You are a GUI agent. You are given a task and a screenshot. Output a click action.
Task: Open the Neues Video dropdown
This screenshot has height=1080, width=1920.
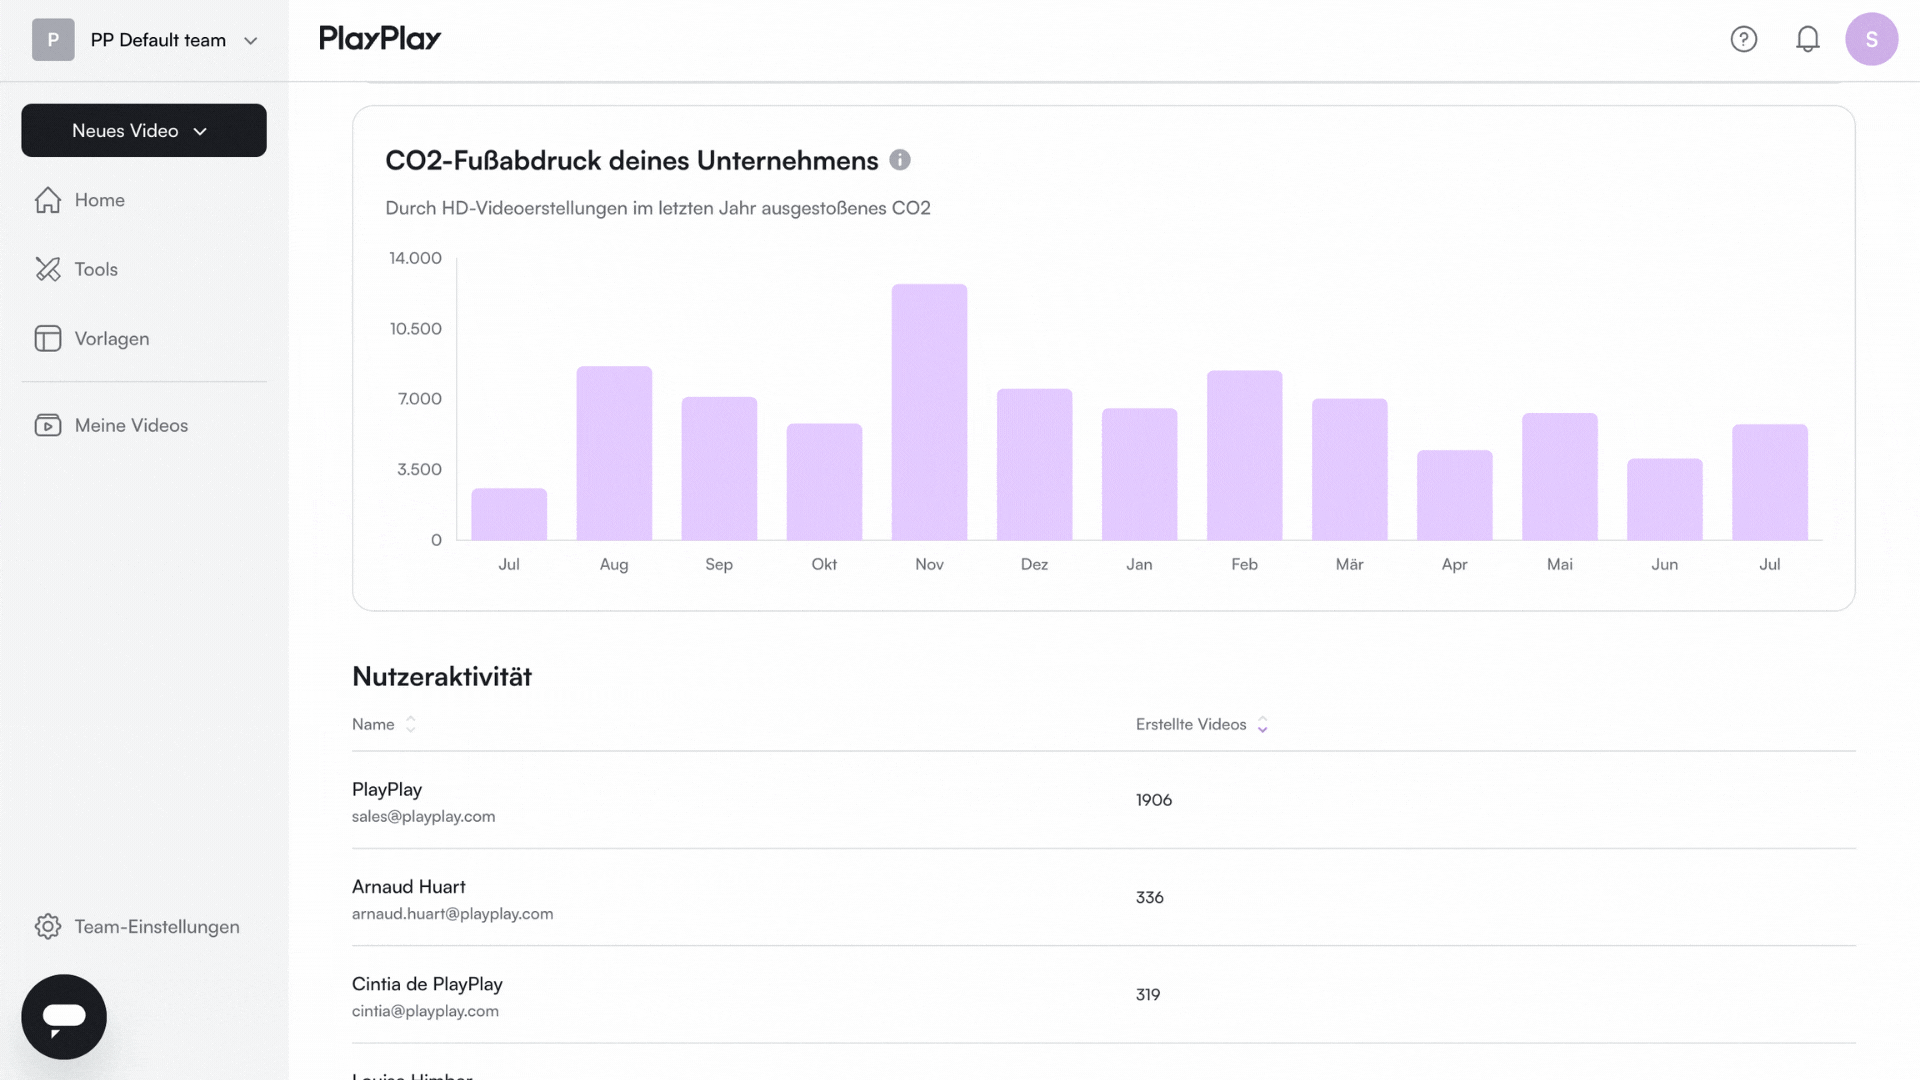[x=144, y=130]
